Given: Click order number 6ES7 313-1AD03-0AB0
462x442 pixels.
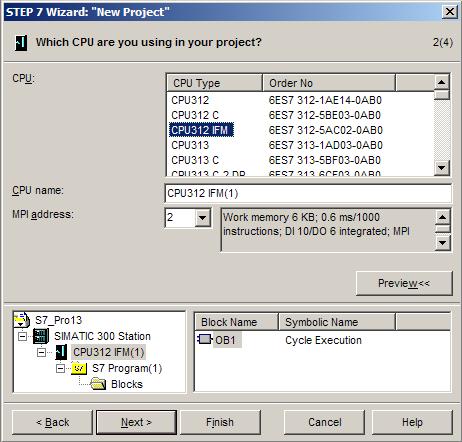Looking at the screenshot, I should pyautogui.click(x=325, y=145).
